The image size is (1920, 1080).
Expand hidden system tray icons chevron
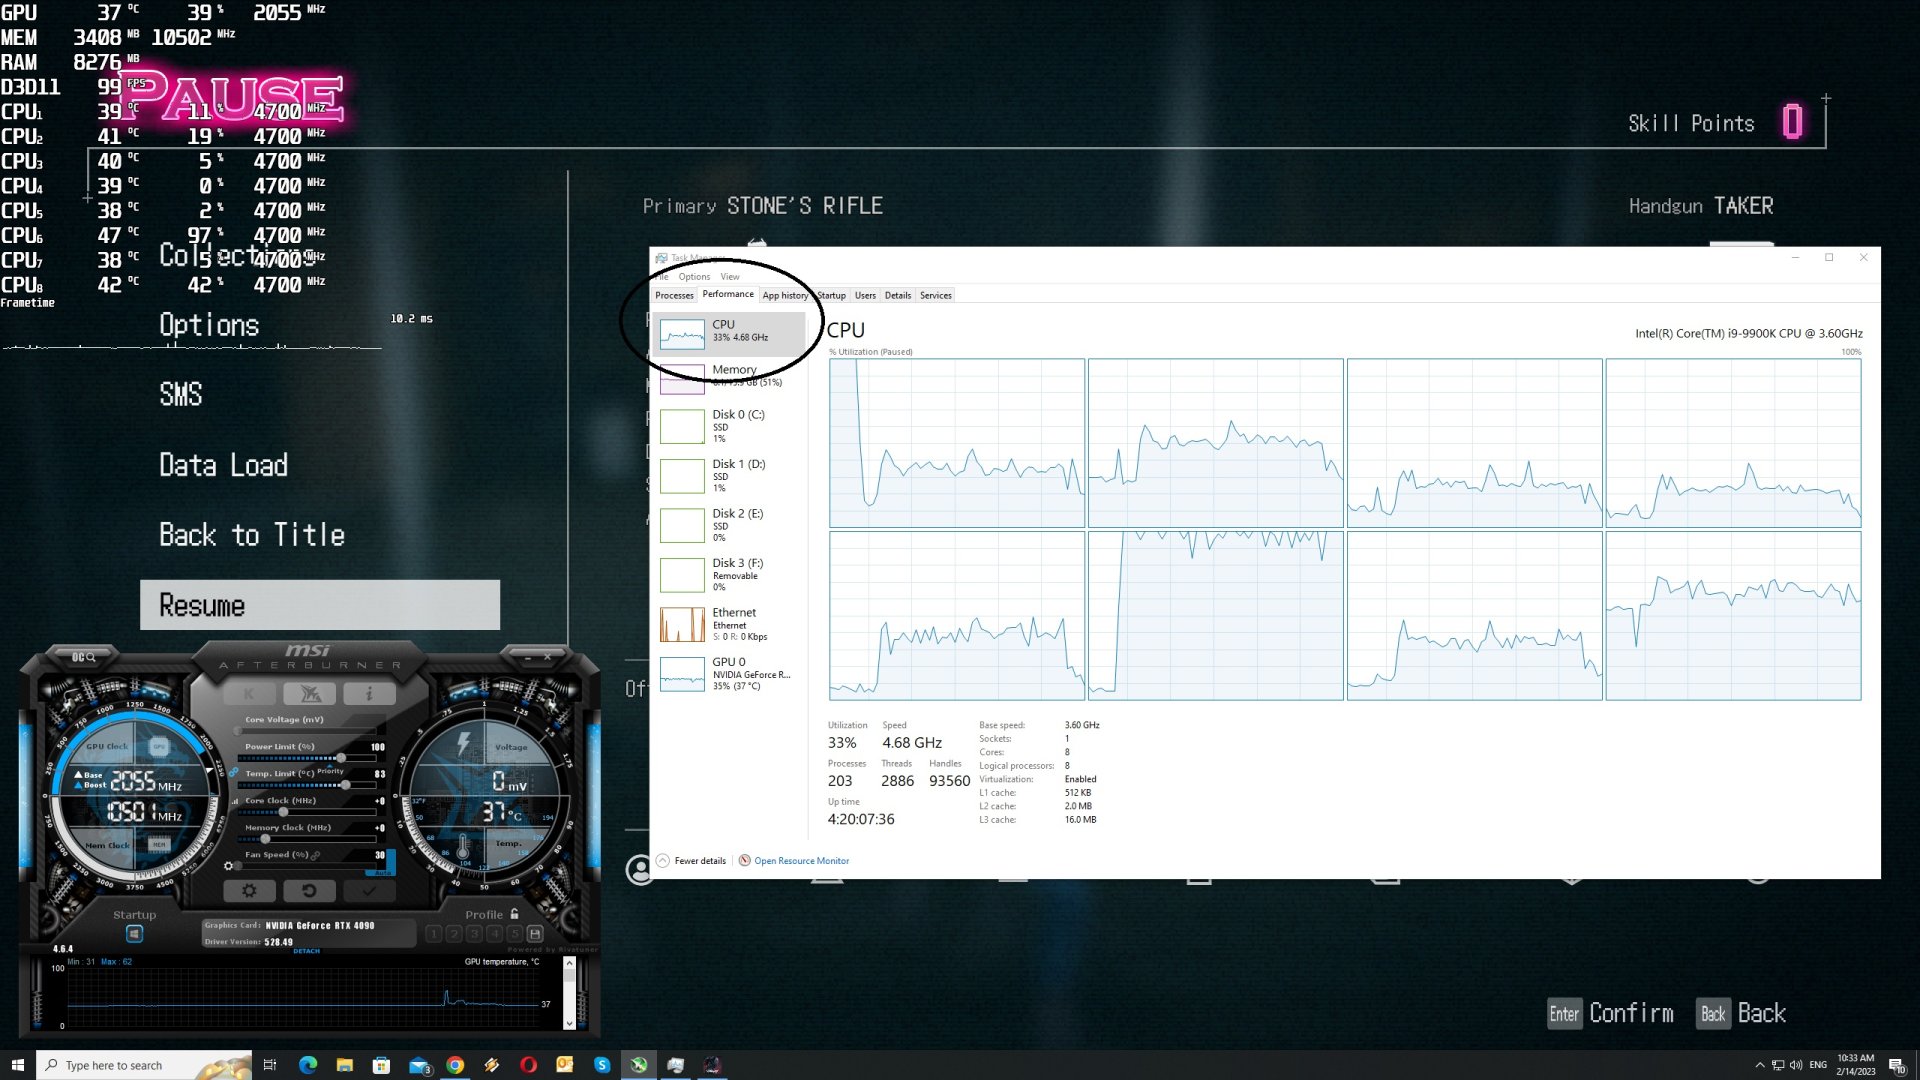coord(1759,1065)
